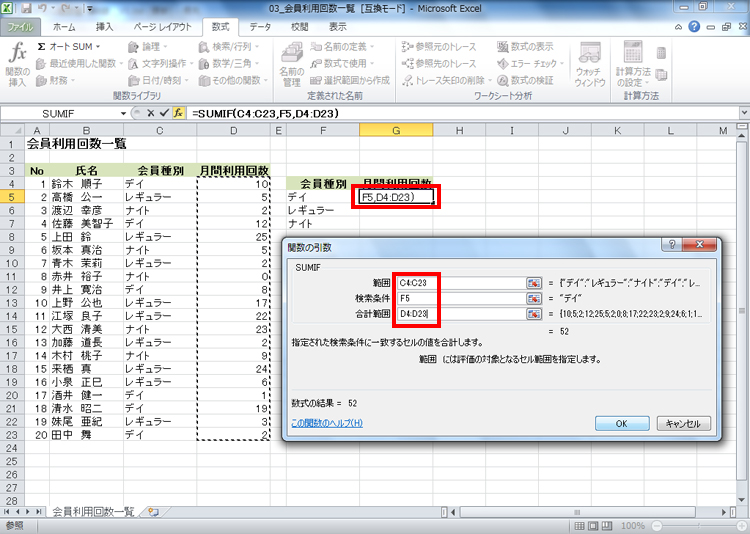Click Trace Dependents (参照先のトレース)
This screenshot has height=534, width=750.
point(439,63)
